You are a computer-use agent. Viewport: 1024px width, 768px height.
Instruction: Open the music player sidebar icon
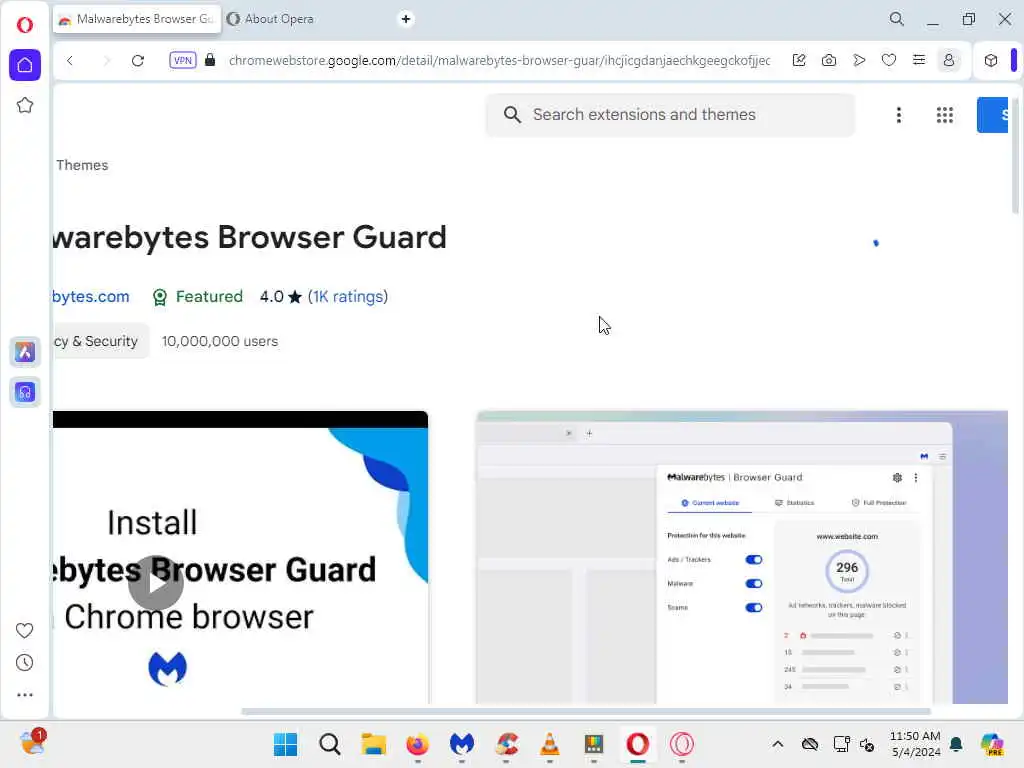pyautogui.click(x=25, y=392)
